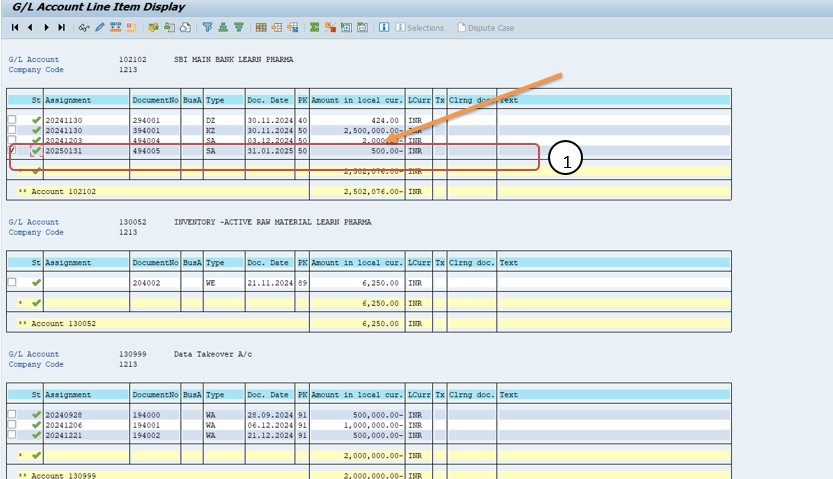Click the green status check of row 494005
The height and width of the screenshot is (479, 833).
[36, 151]
